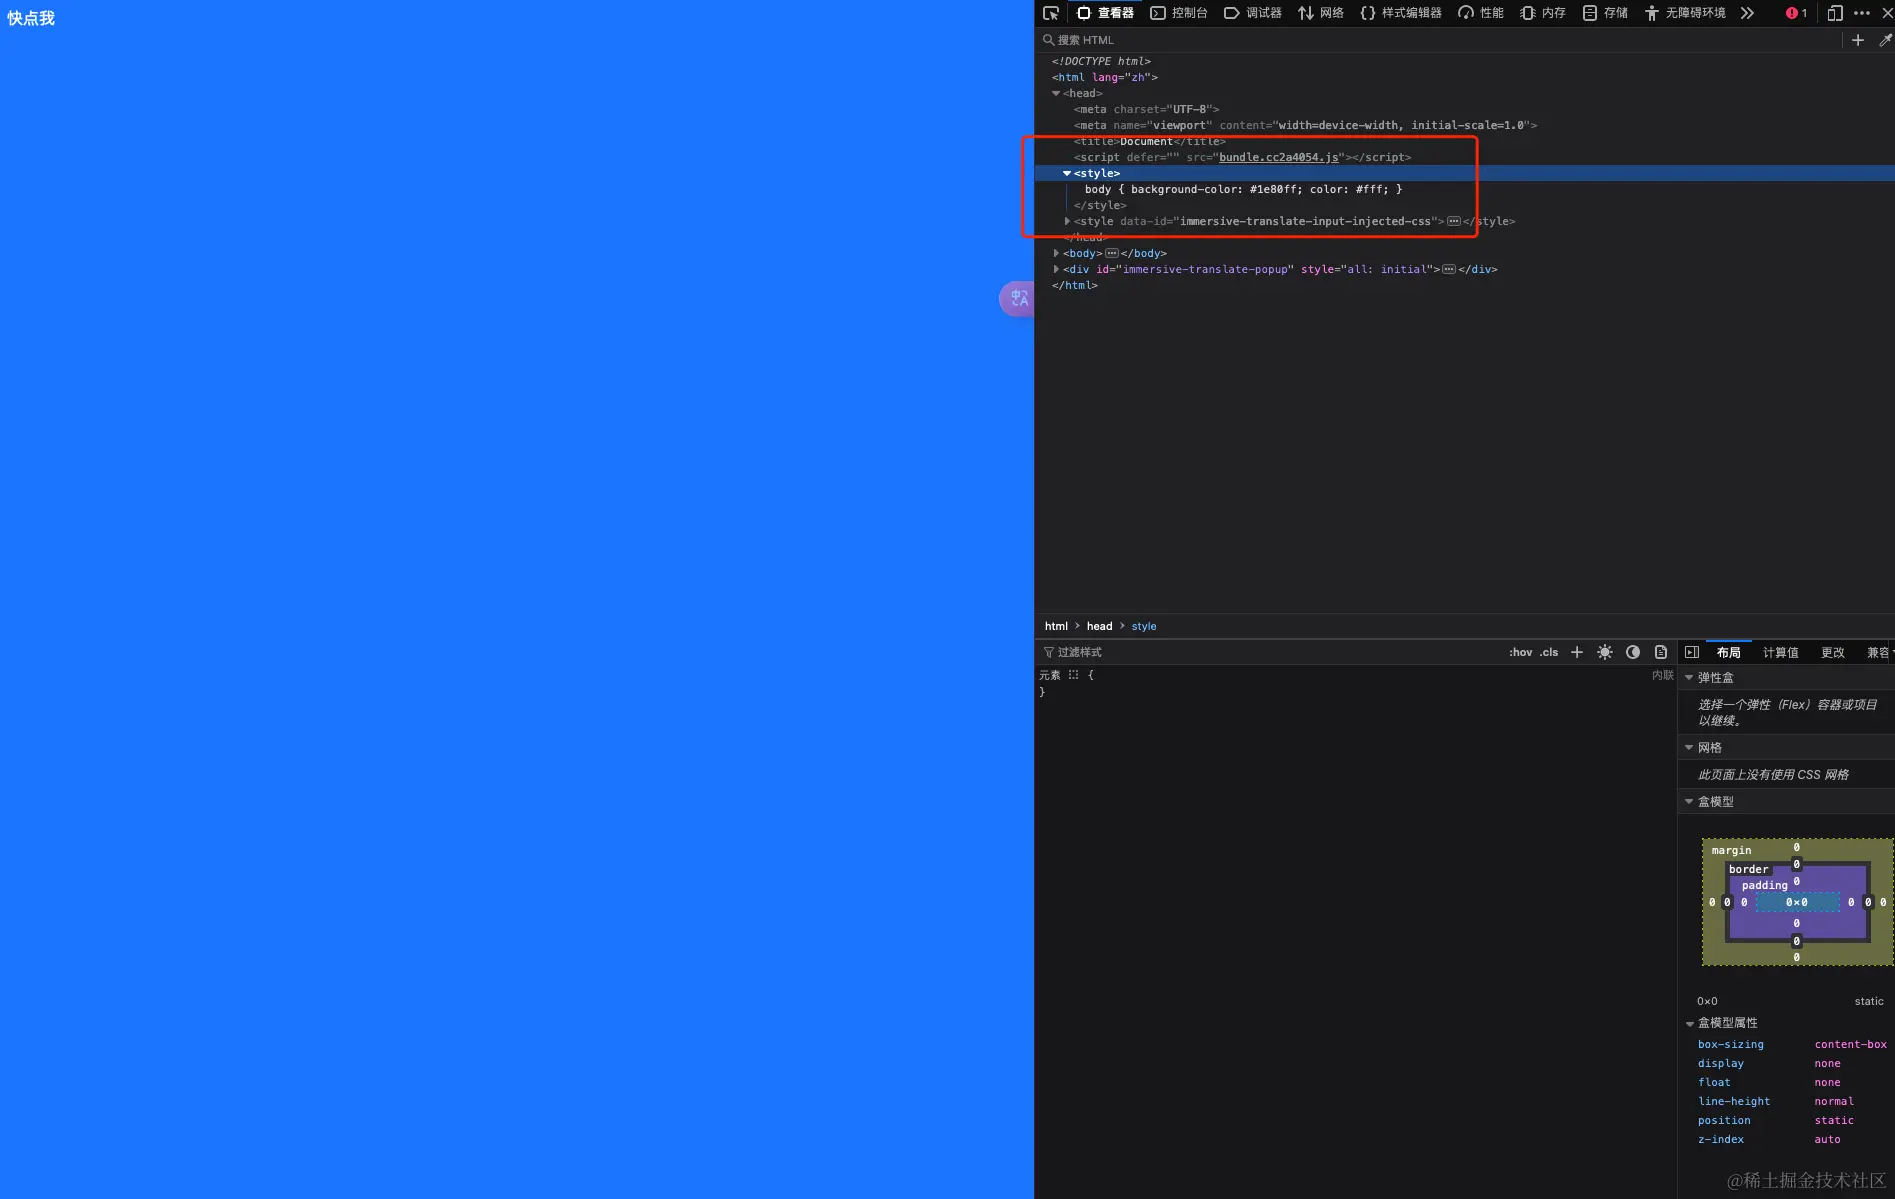
Task: Select the style breadcrumb
Action: point(1144,626)
